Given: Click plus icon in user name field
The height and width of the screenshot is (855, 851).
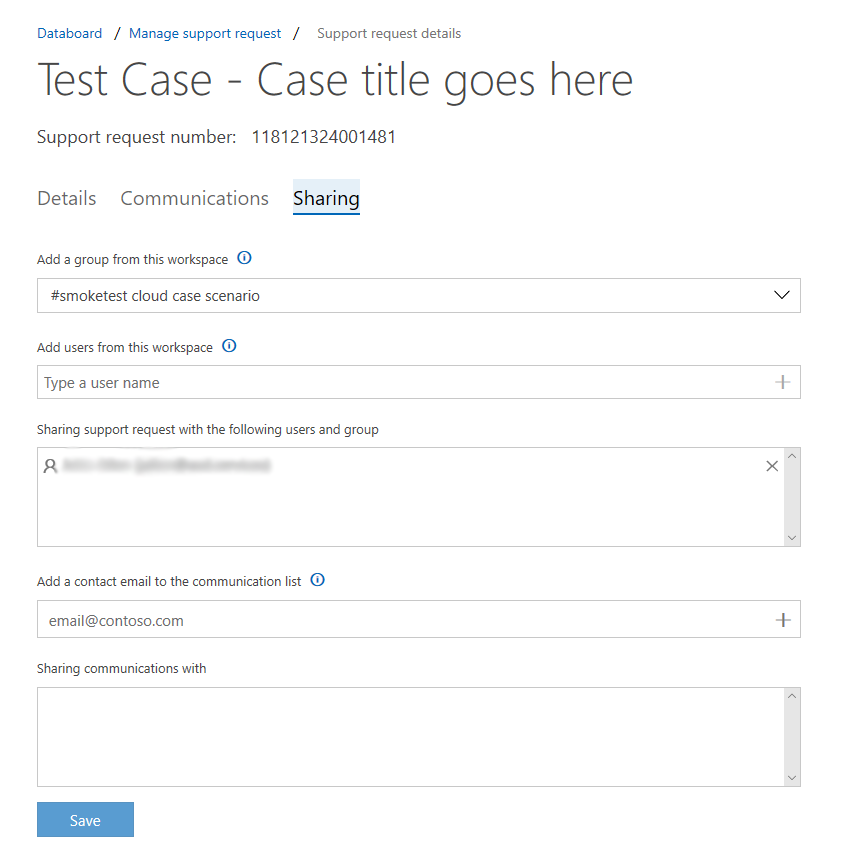Looking at the screenshot, I should pyautogui.click(x=782, y=382).
